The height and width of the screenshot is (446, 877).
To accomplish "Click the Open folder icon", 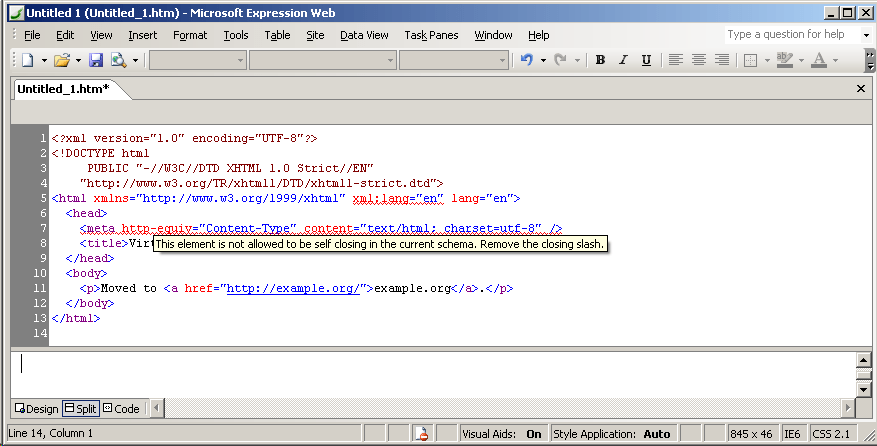I will pos(62,60).
